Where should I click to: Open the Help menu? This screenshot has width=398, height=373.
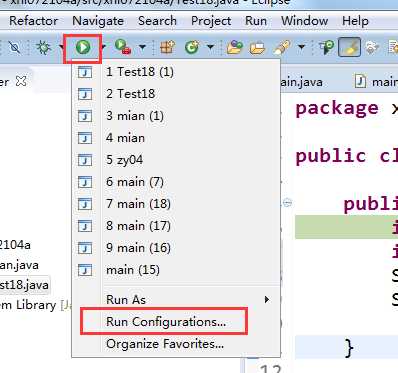click(x=355, y=21)
